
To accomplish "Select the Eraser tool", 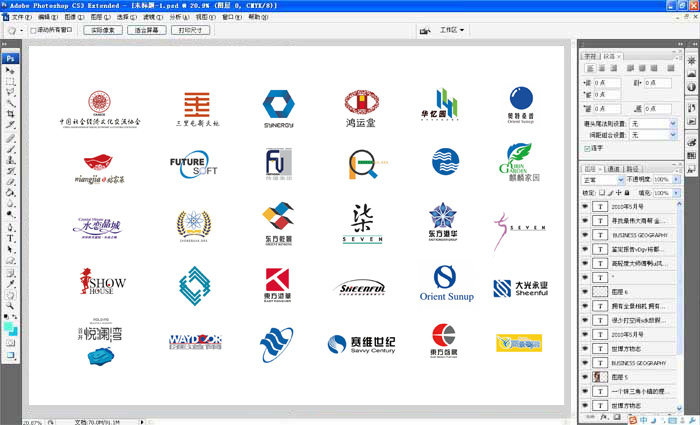I will pyautogui.click(x=10, y=182).
